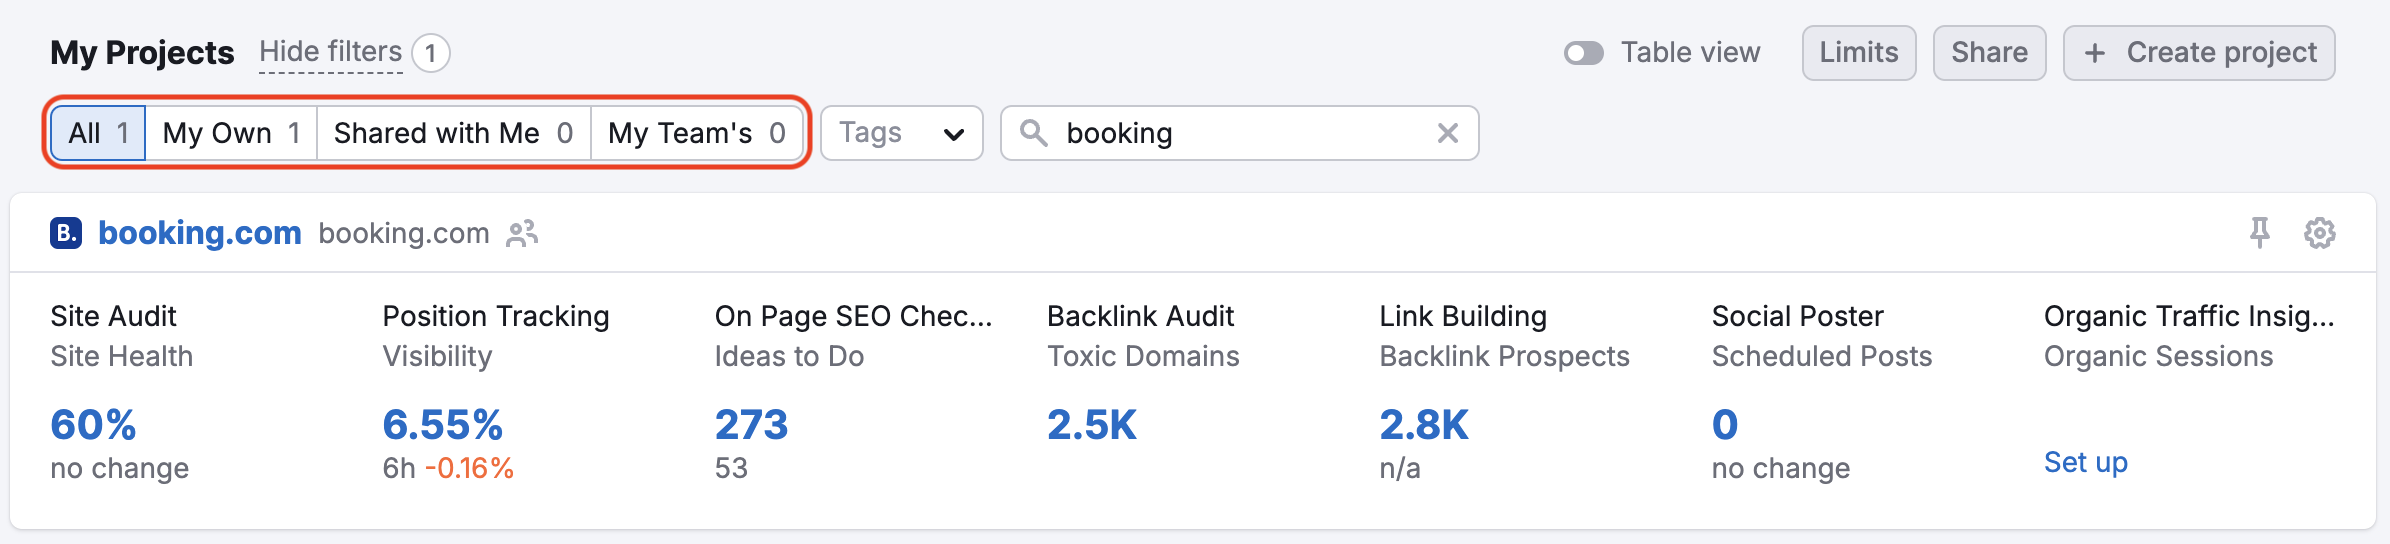2390x544 pixels.
Task: Pin the booking.com project
Action: [2259, 233]
